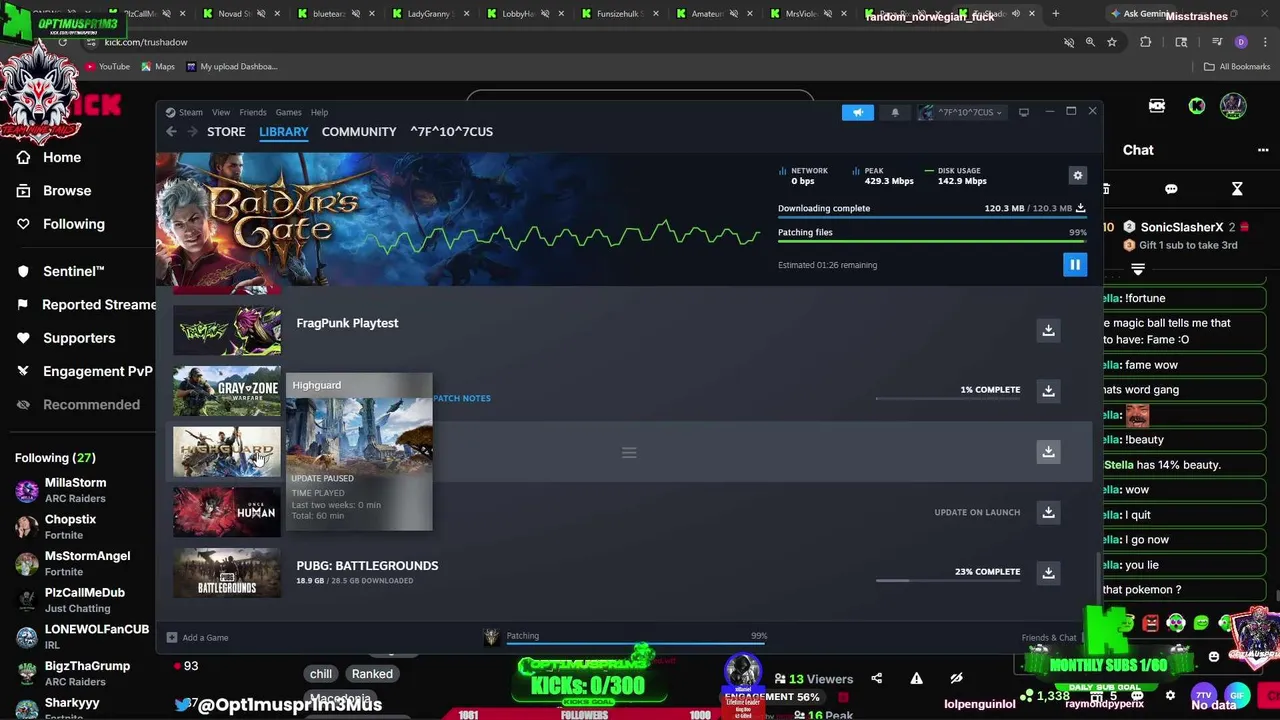The width and height of the screenshot is (1280, 720).
Task: Start download for PUBG: BATTLEGROUNDS
Action: (x=1048, y=573)
